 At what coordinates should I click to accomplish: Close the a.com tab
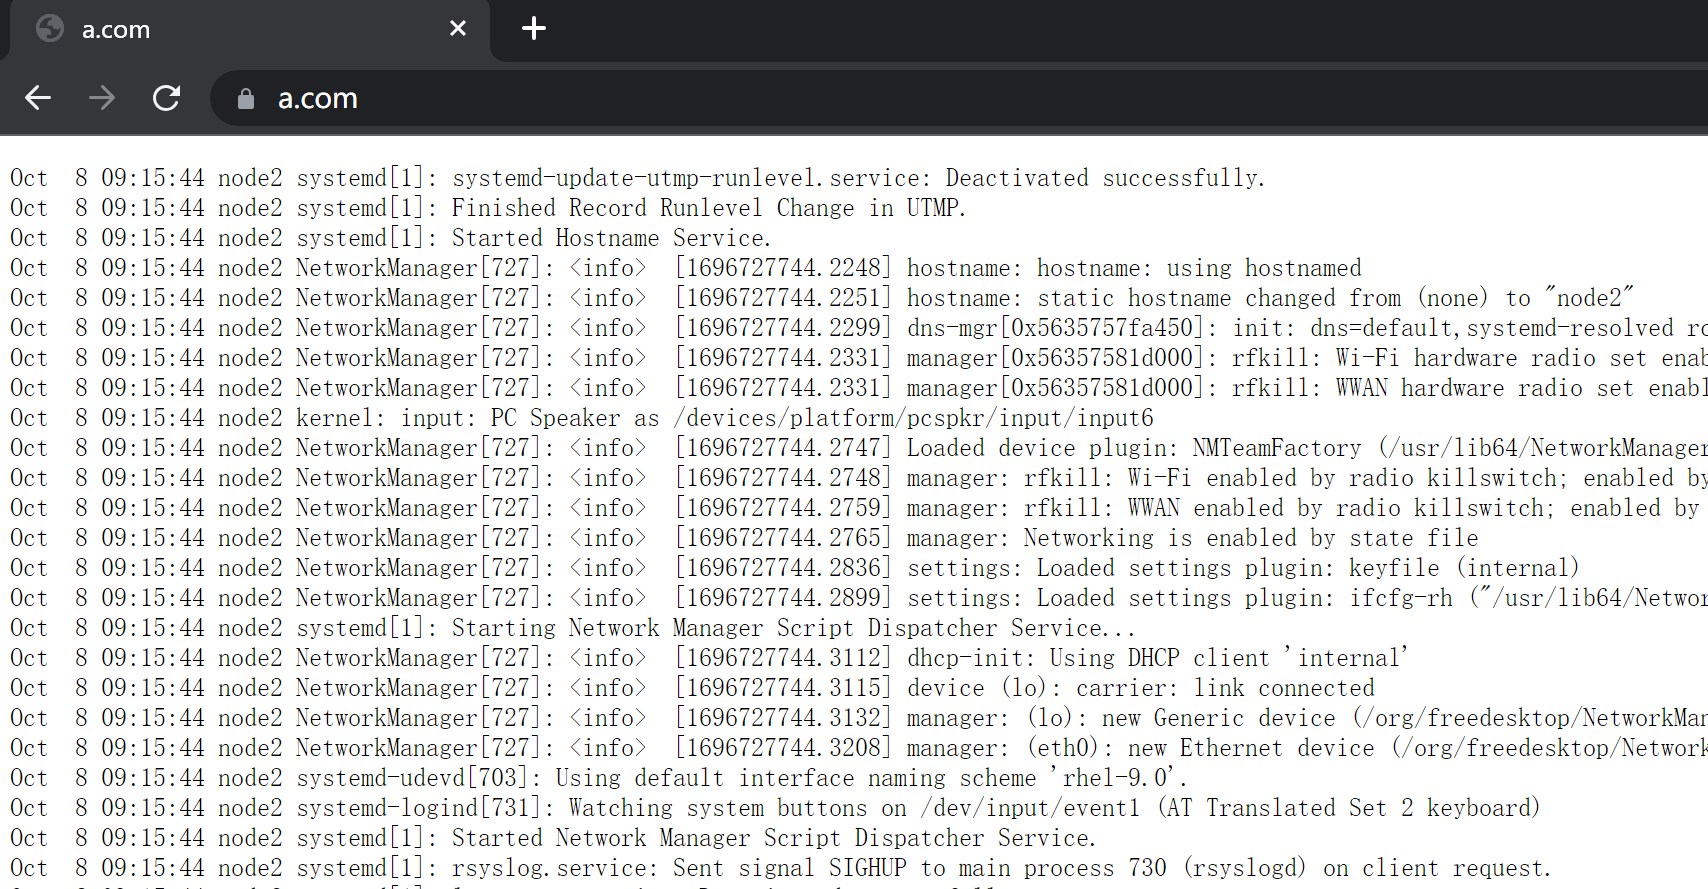(x=458, y=28)
